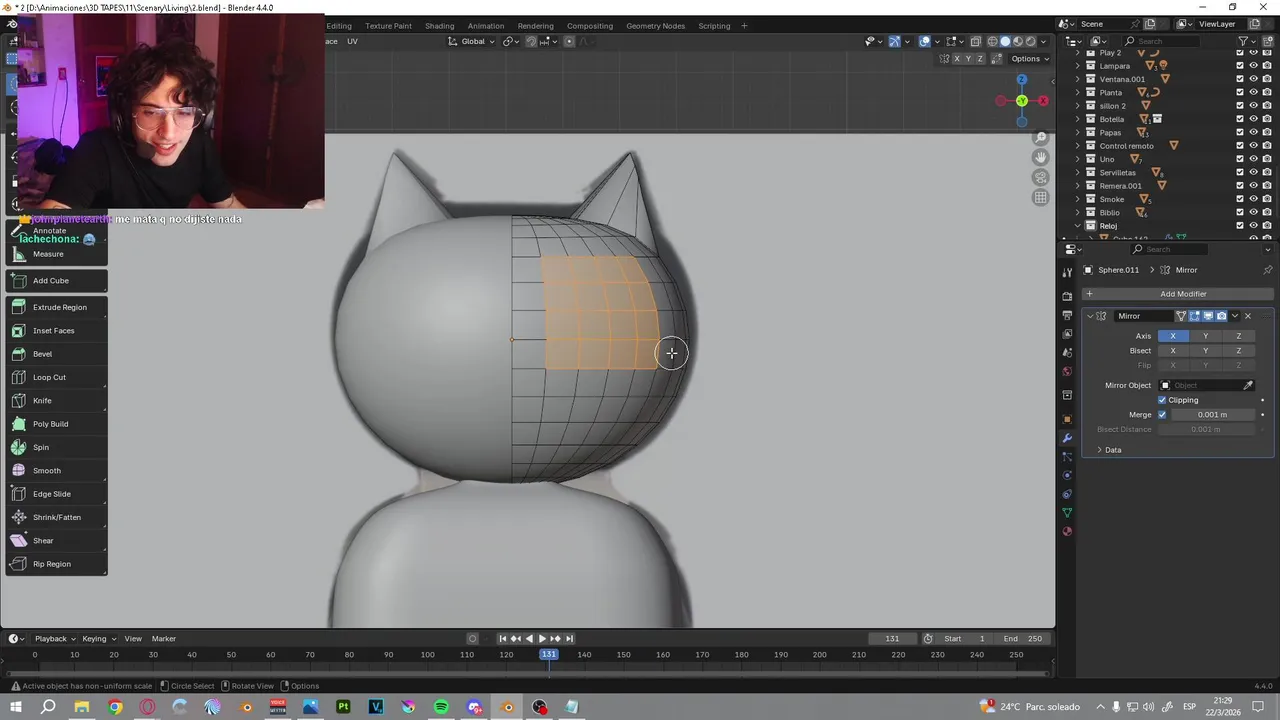
Task: Choose the Rip Region tool
Action: tap(56, 564)
